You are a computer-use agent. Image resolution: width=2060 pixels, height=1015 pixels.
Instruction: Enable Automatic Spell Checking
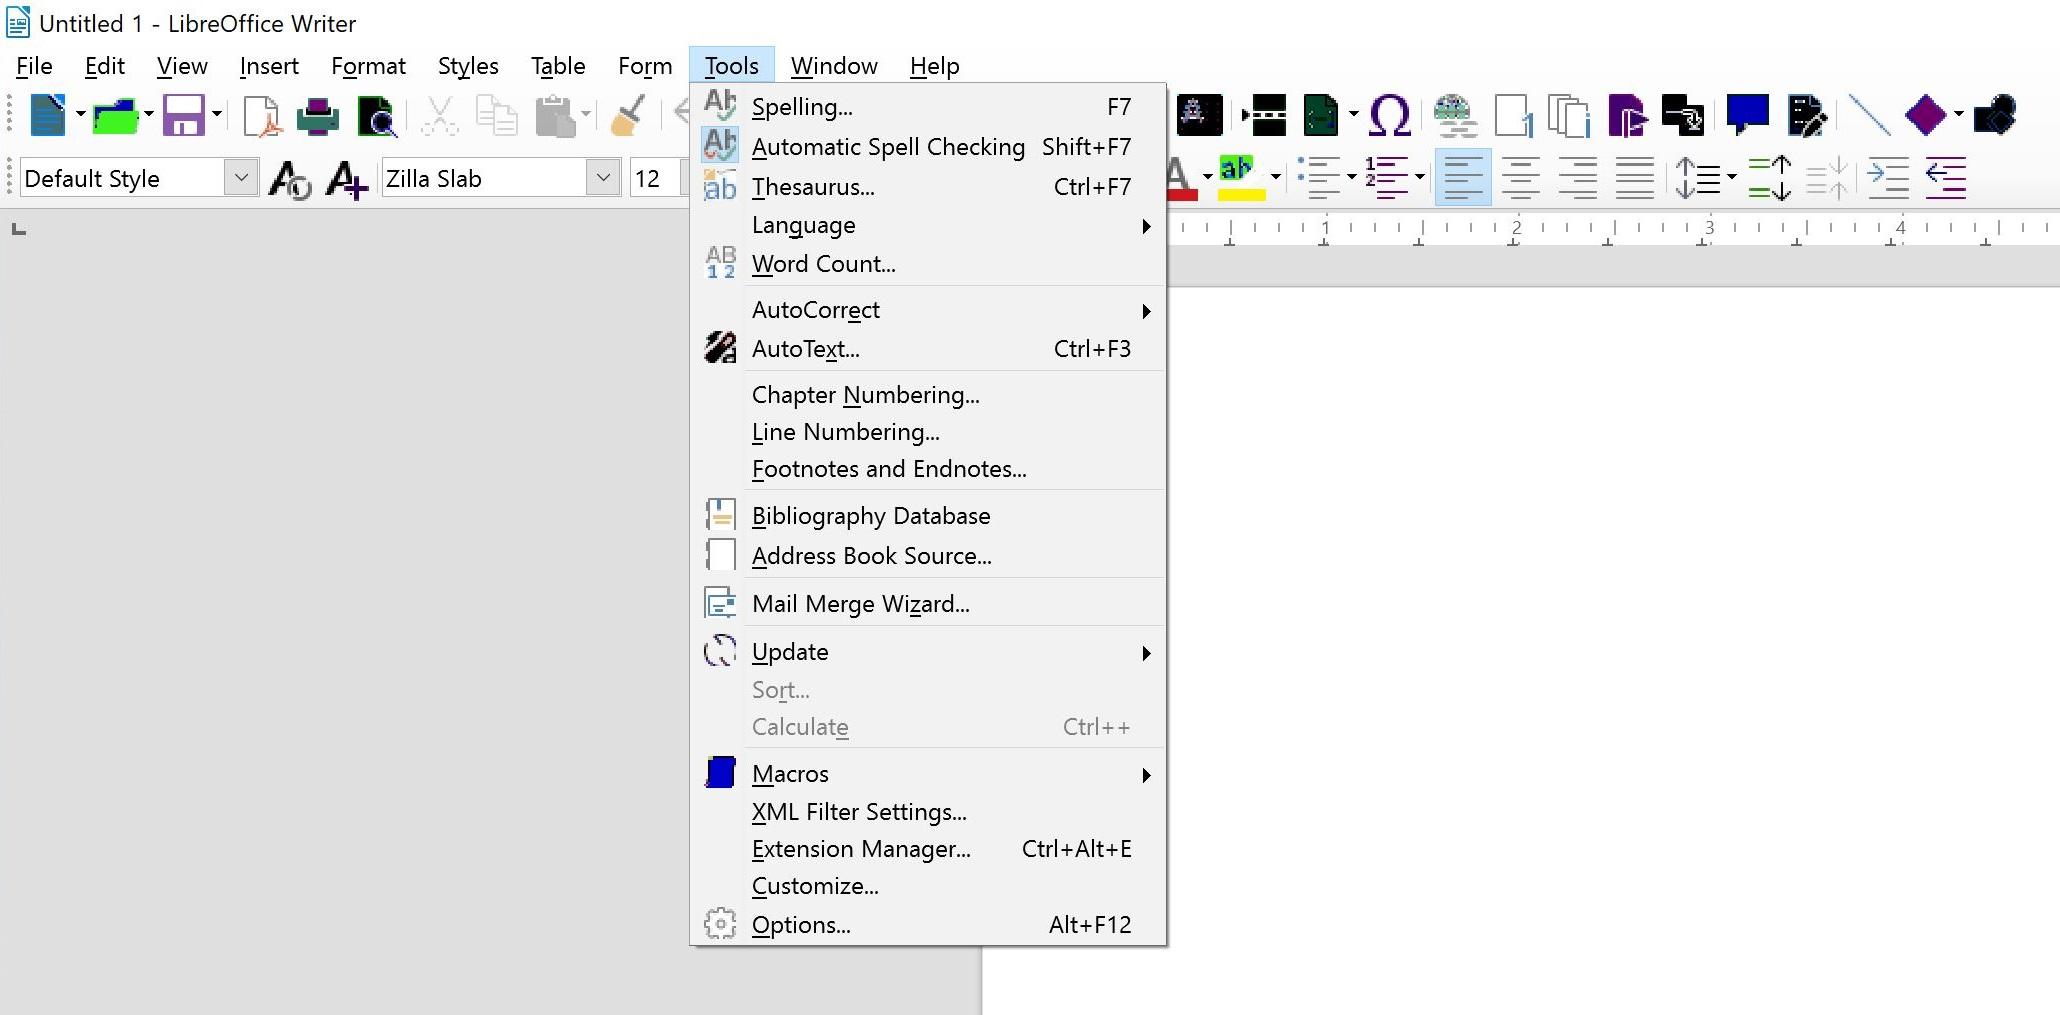point(888,146)
